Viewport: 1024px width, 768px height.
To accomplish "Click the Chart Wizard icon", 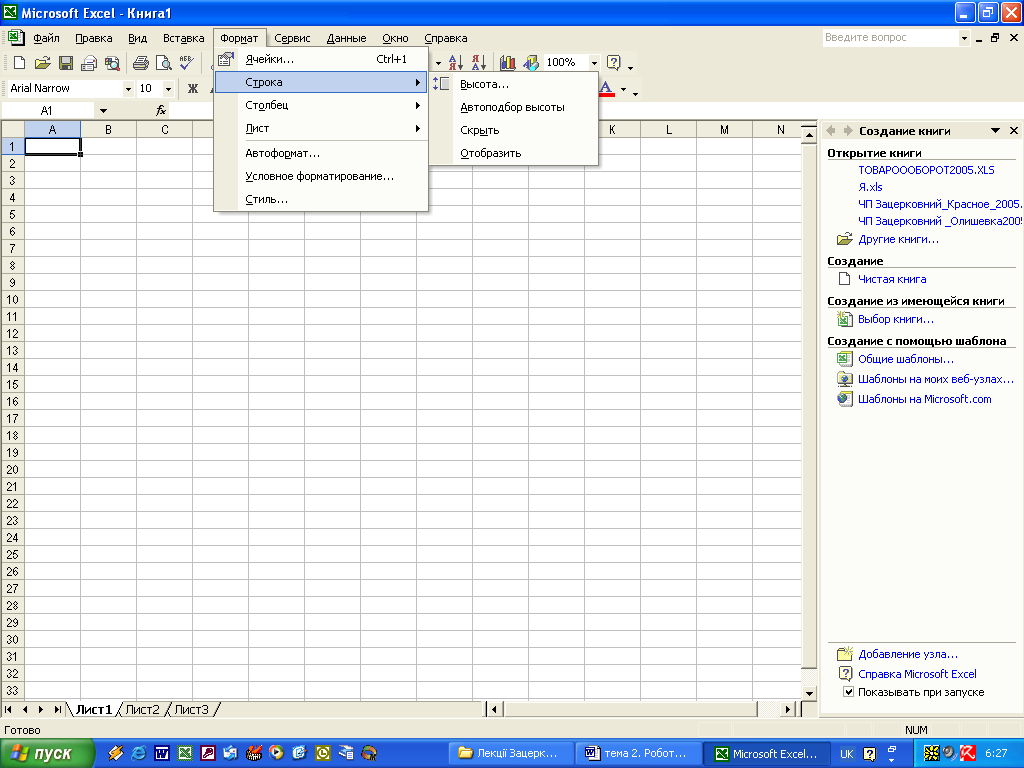I will [x=507, y=63].
